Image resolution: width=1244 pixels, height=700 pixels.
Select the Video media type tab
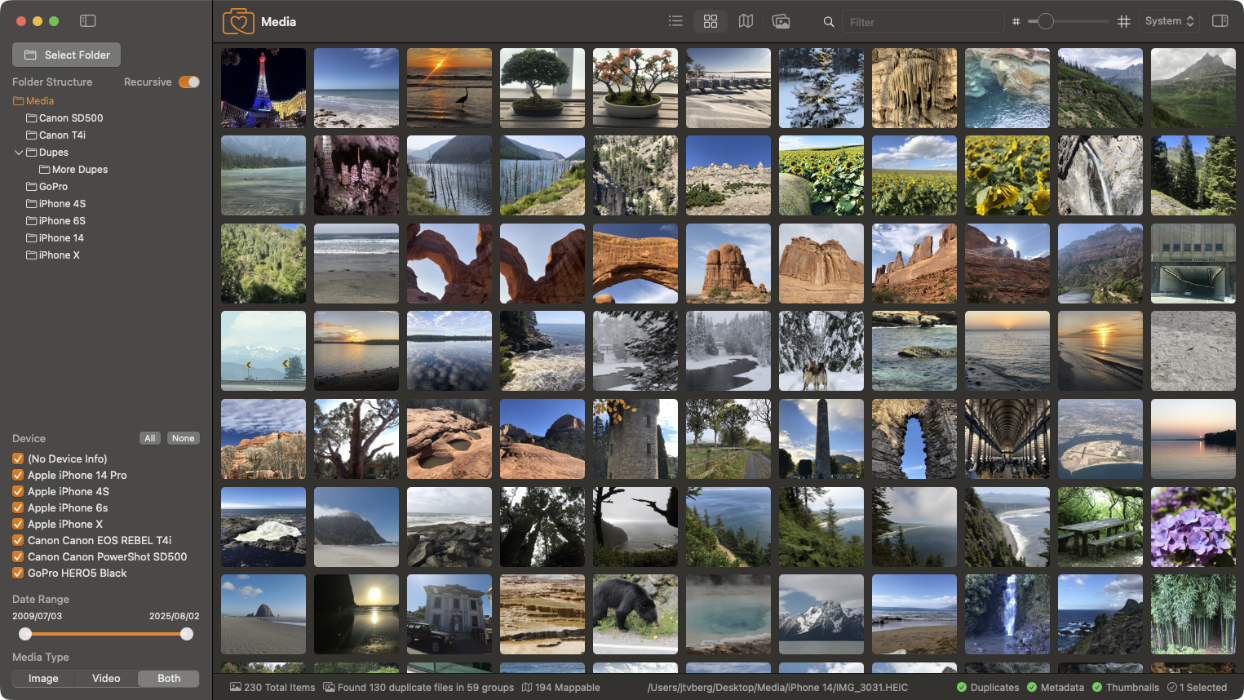(106, 678)
